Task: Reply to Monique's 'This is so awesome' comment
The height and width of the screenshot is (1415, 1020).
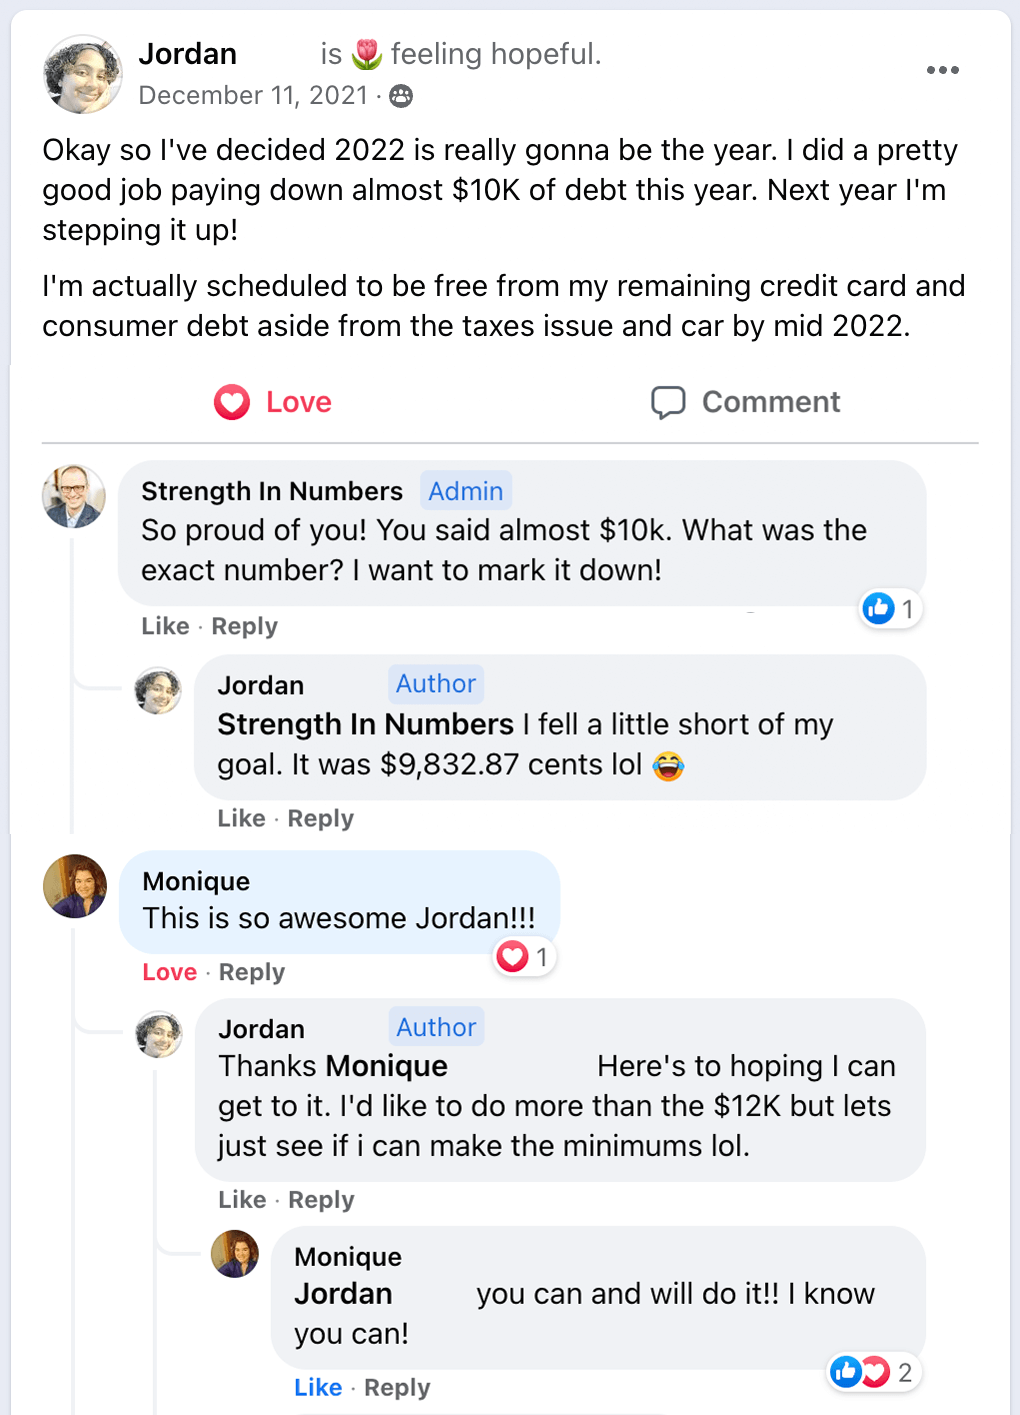Action: point(252,972)
